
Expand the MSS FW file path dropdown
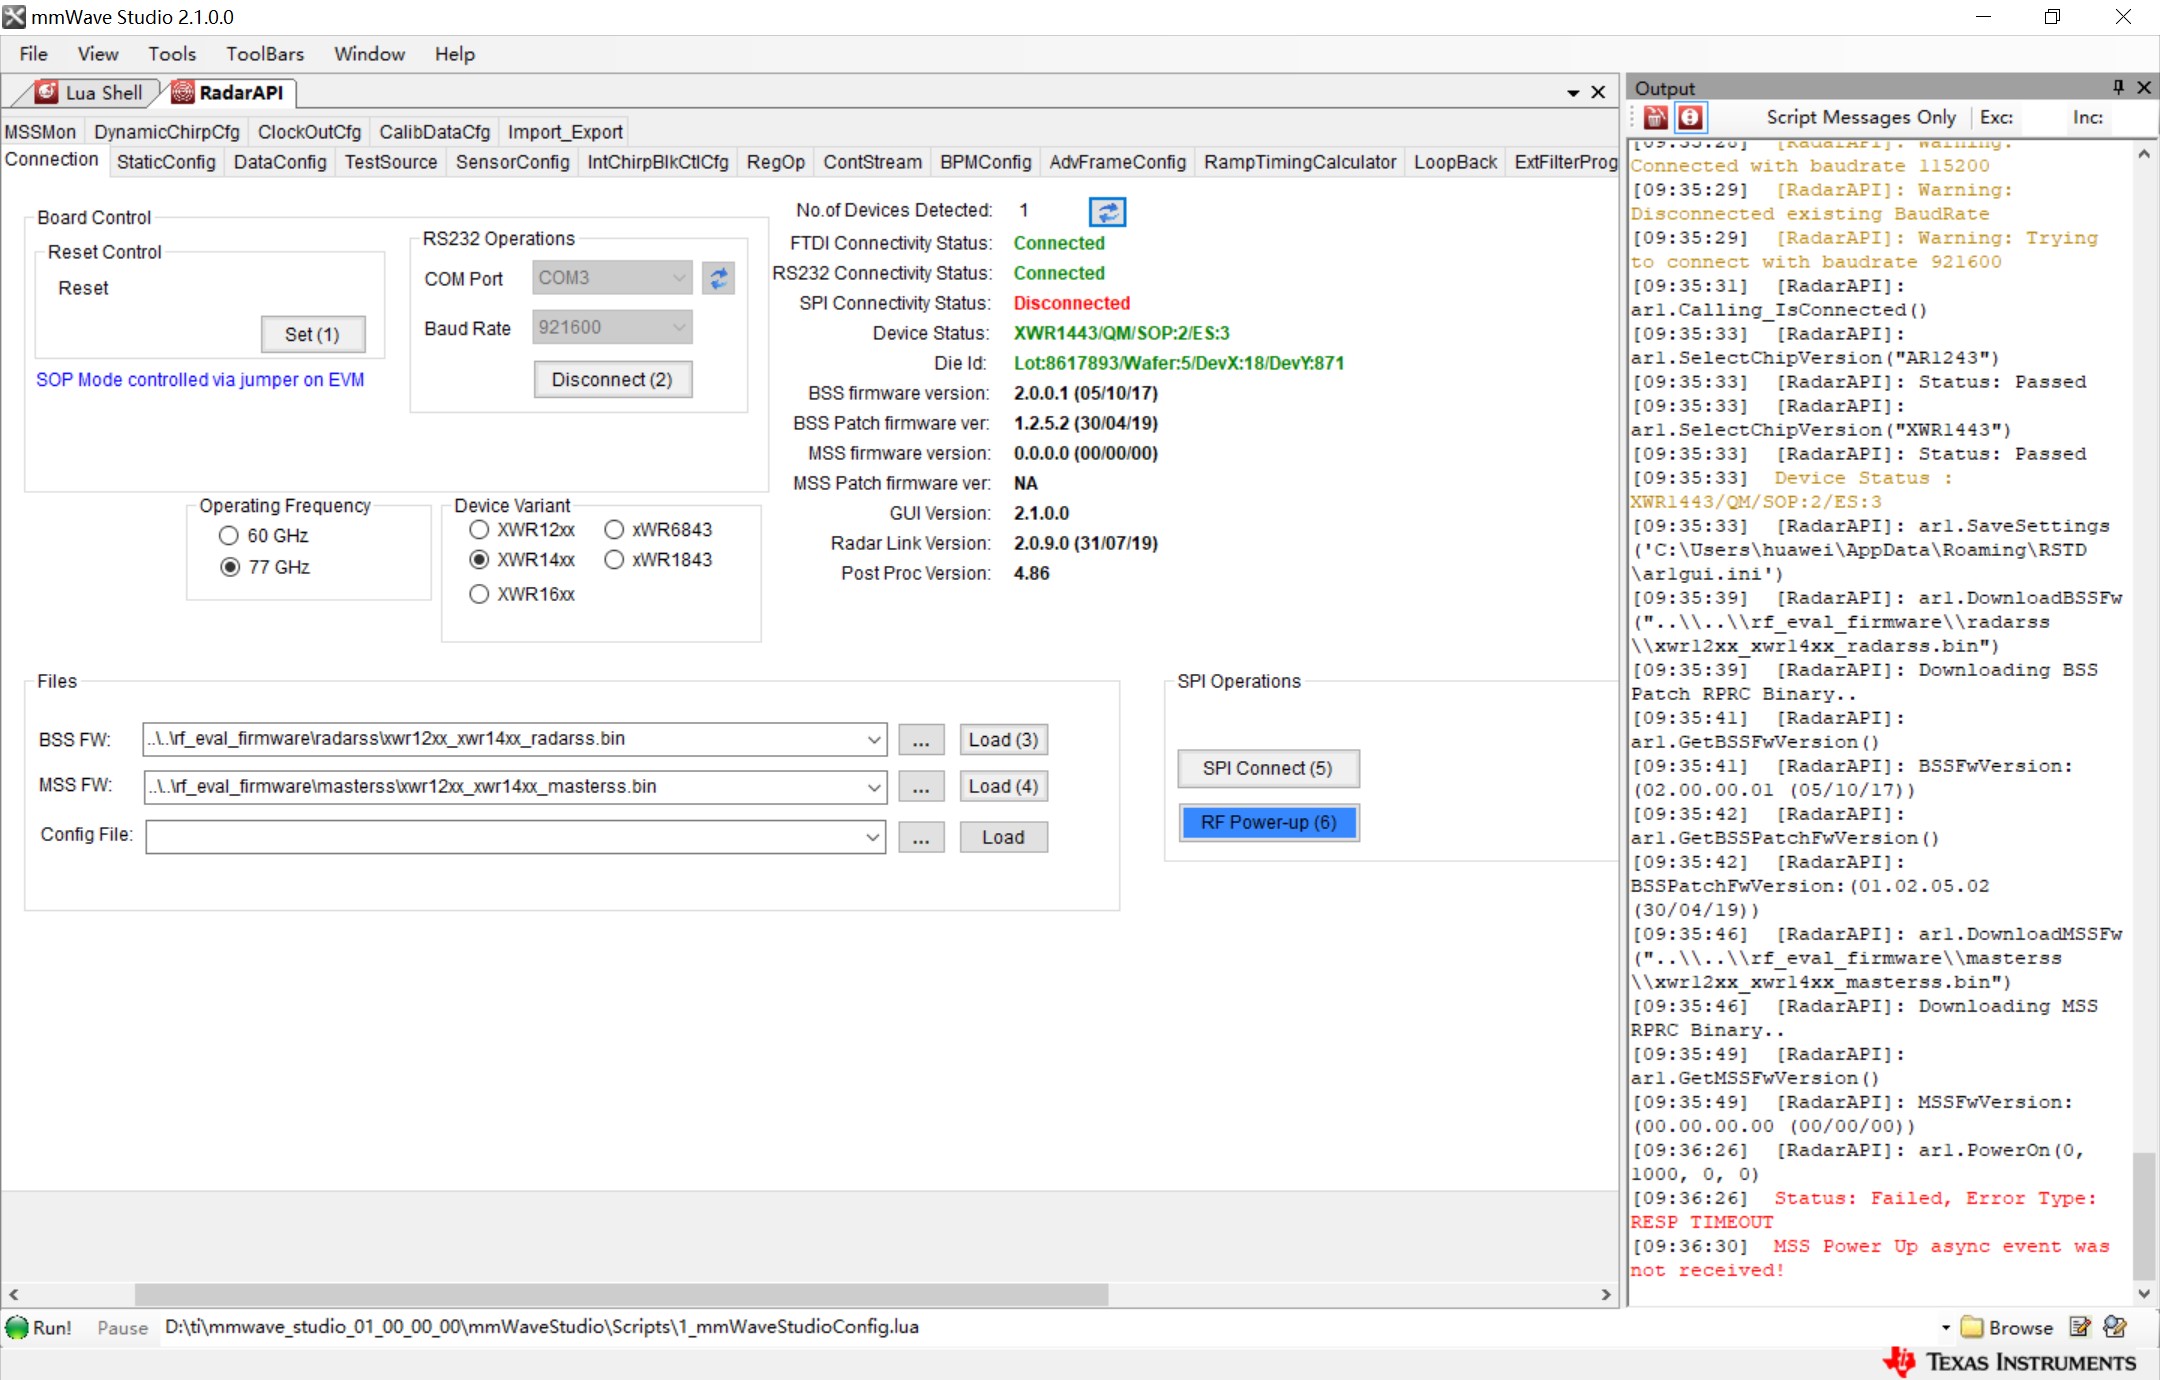point(873,787)
